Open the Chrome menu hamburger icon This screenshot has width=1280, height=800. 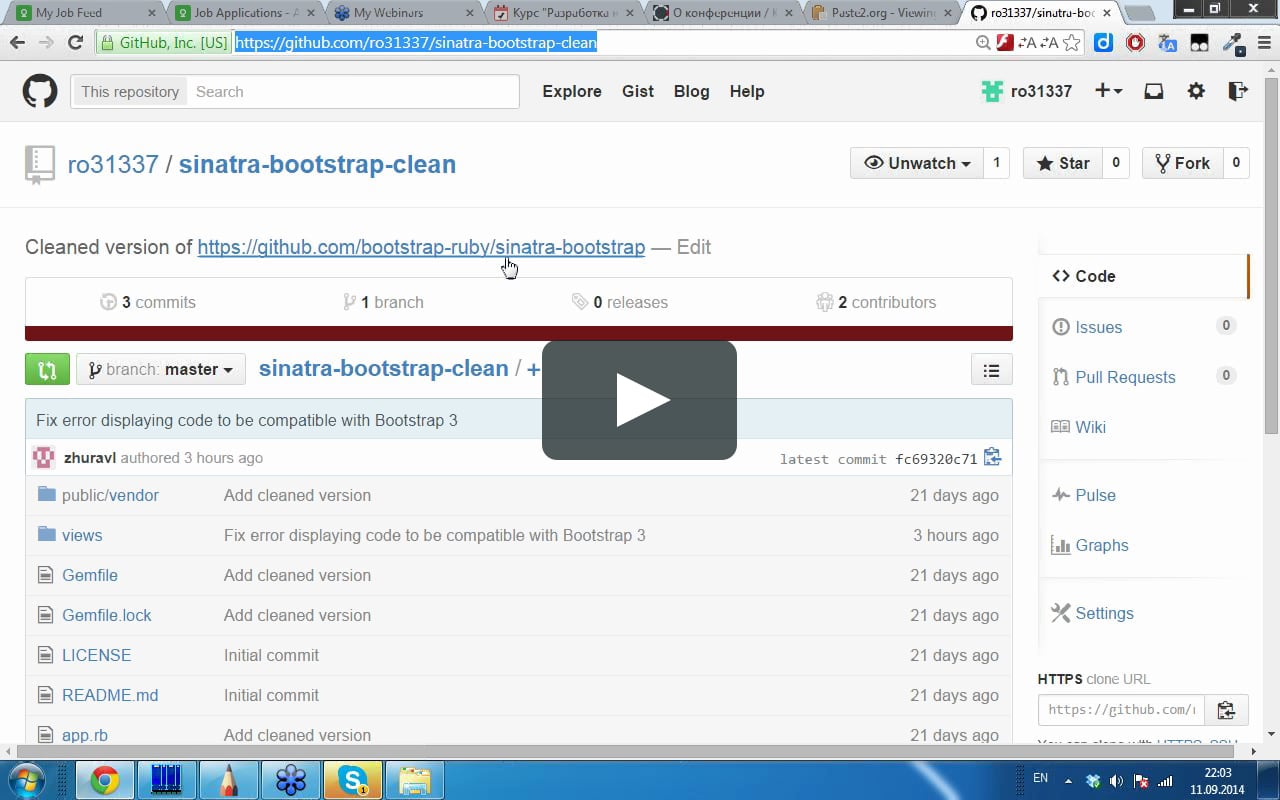point(1263,43)
